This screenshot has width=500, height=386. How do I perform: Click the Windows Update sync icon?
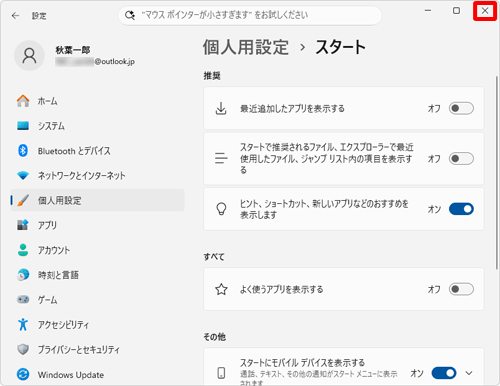pos(23,374)
